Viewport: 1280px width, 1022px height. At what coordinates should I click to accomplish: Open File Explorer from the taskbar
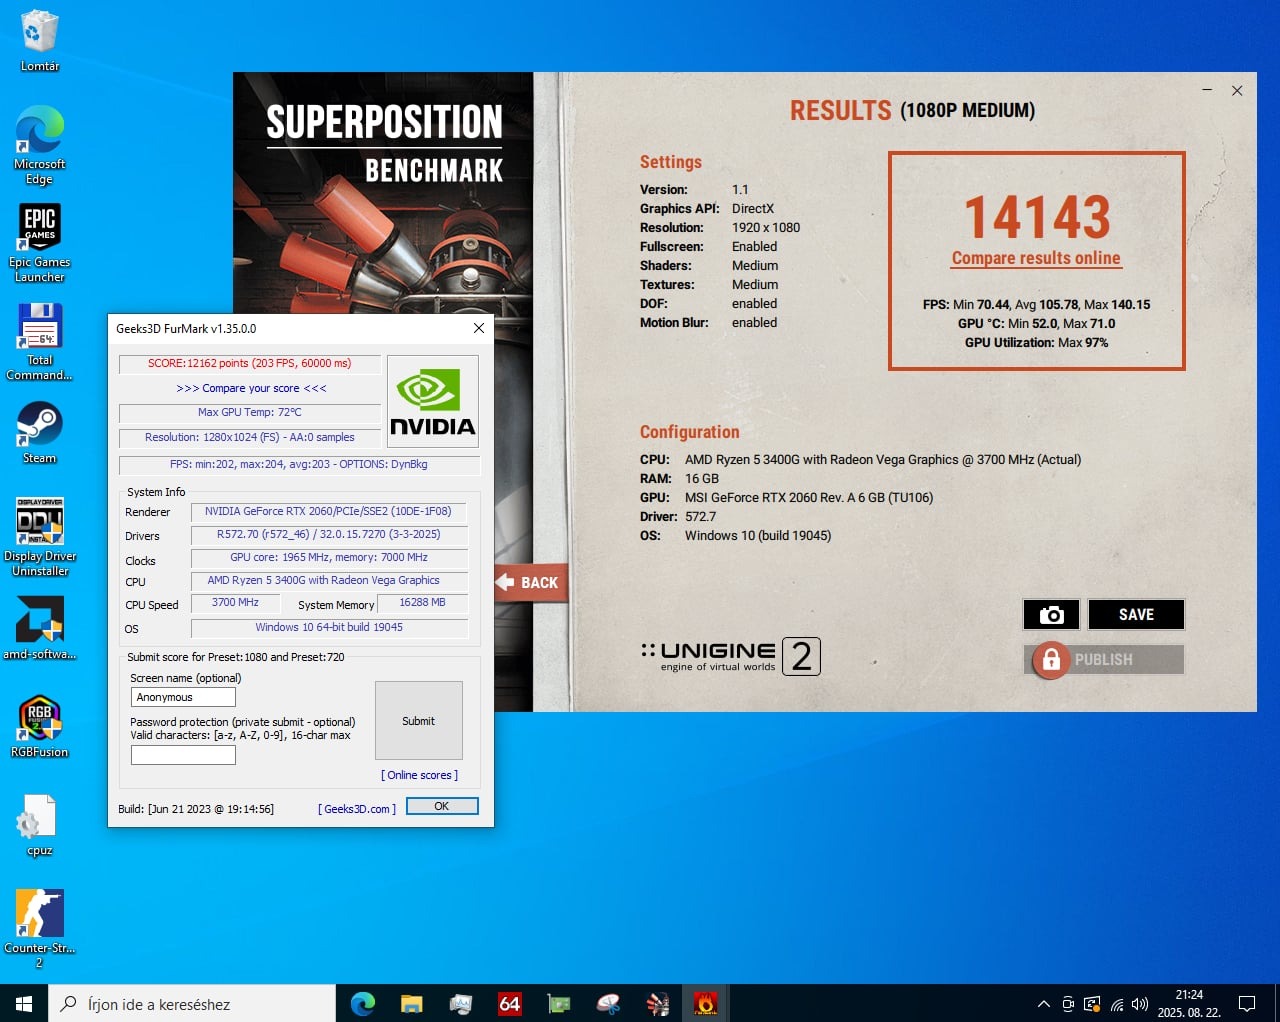pyautogui.click(x=411, y=1003)
